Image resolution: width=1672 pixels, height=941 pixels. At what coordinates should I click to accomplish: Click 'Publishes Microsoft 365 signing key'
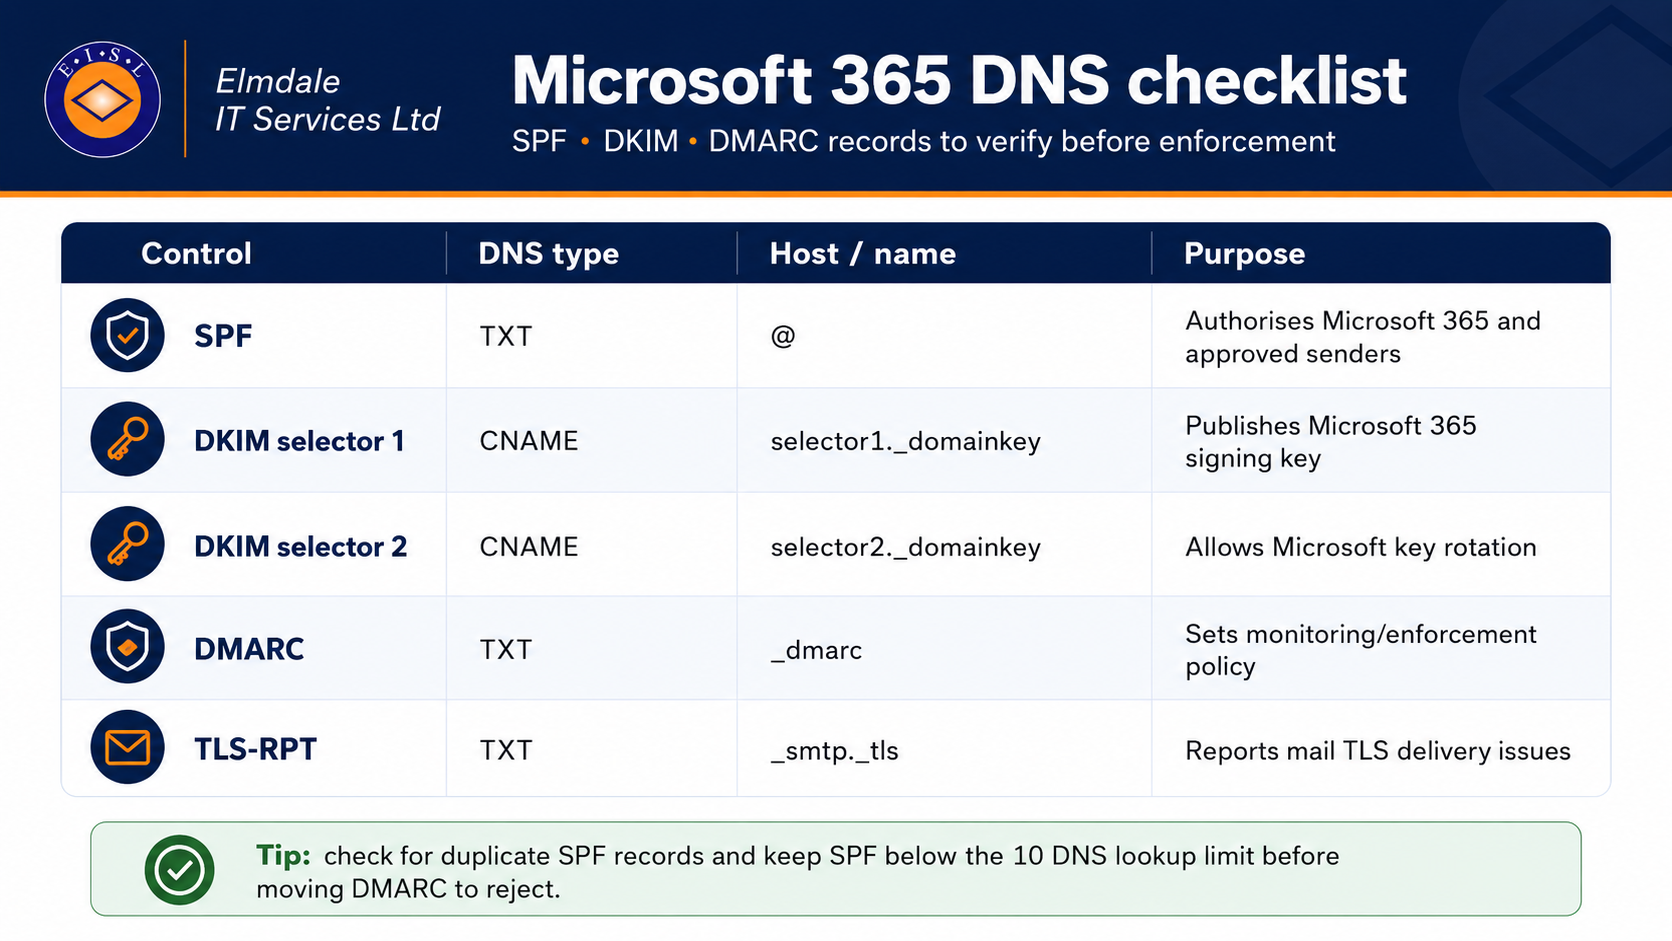coord(1331,442)
